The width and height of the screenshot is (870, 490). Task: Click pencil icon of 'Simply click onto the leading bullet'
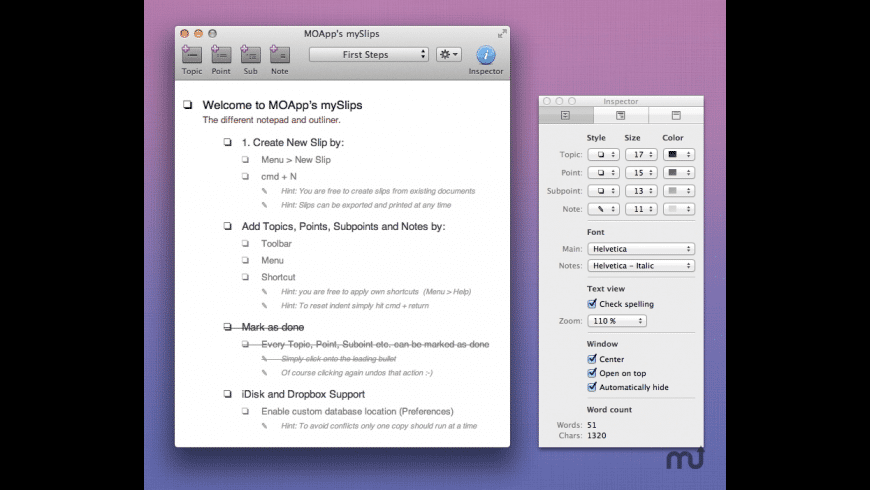point(265,358)
